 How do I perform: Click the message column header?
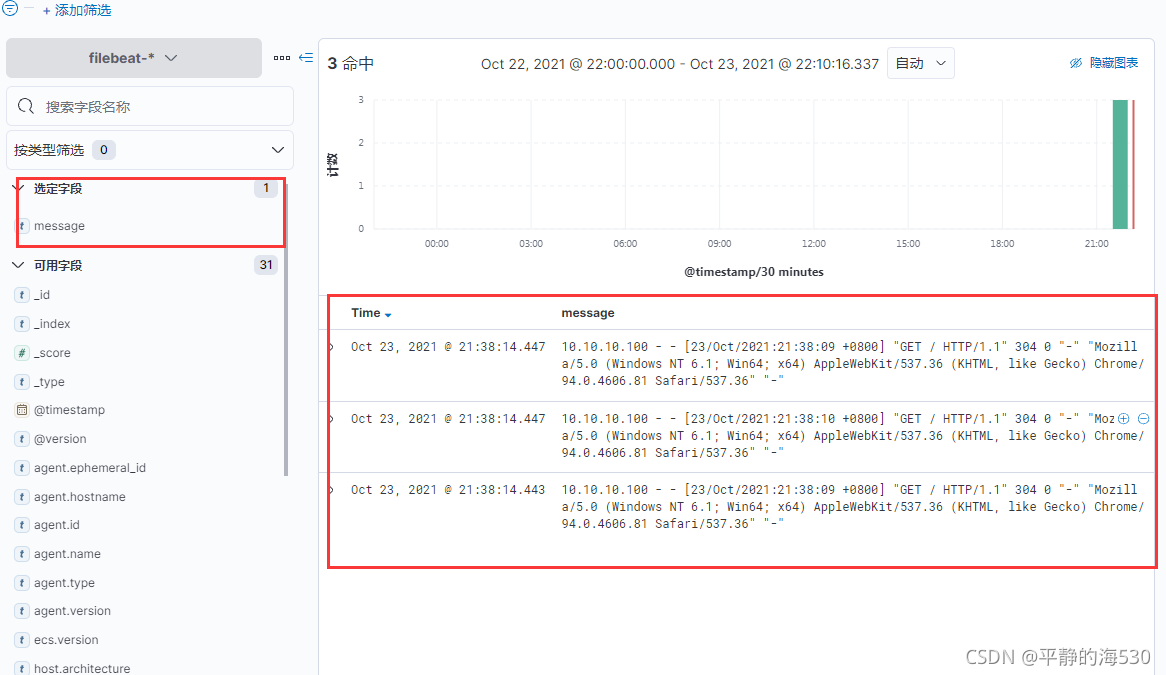[587, 314]
